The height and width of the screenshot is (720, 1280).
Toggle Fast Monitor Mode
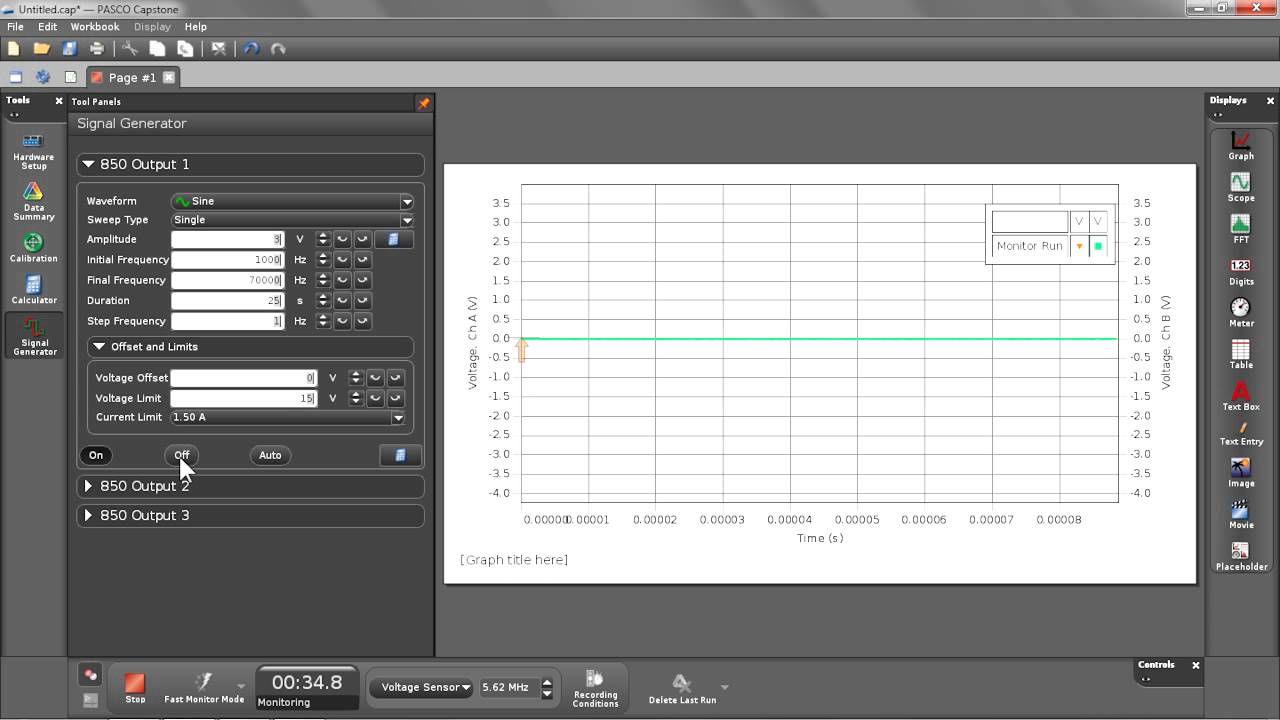pos(204,688)
